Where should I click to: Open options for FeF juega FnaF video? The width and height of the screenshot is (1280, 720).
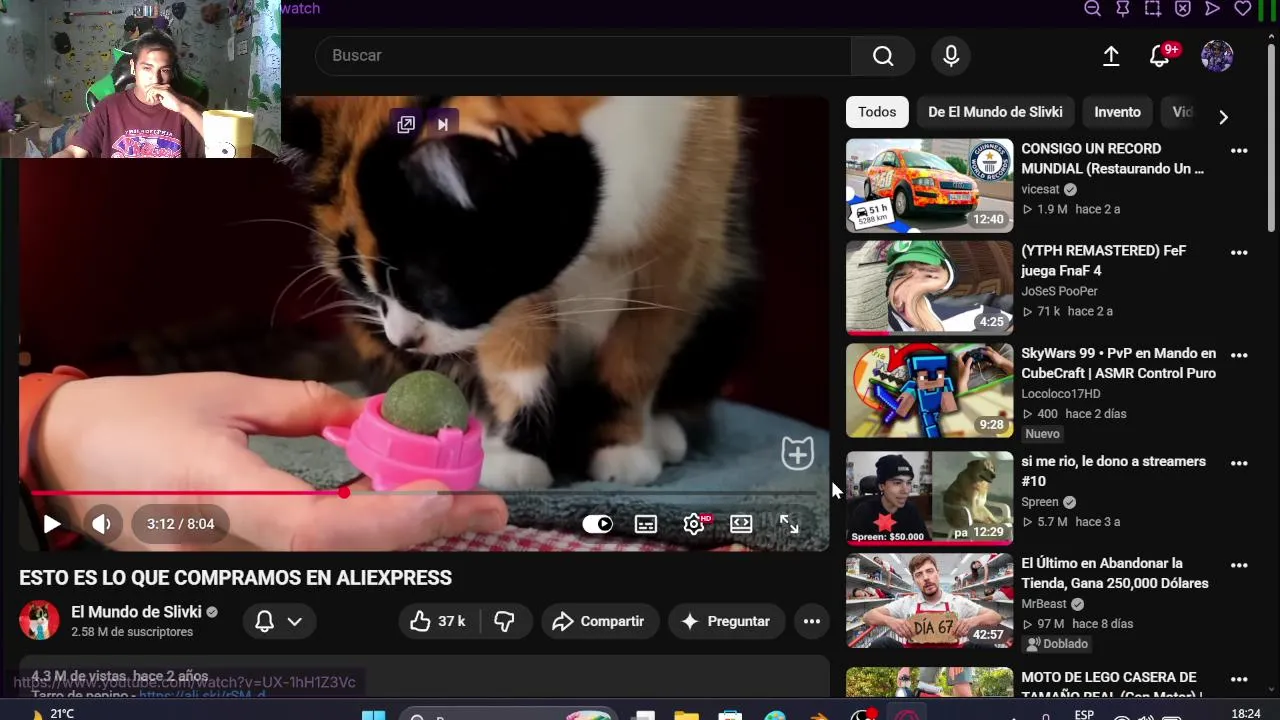point(1239,253)
